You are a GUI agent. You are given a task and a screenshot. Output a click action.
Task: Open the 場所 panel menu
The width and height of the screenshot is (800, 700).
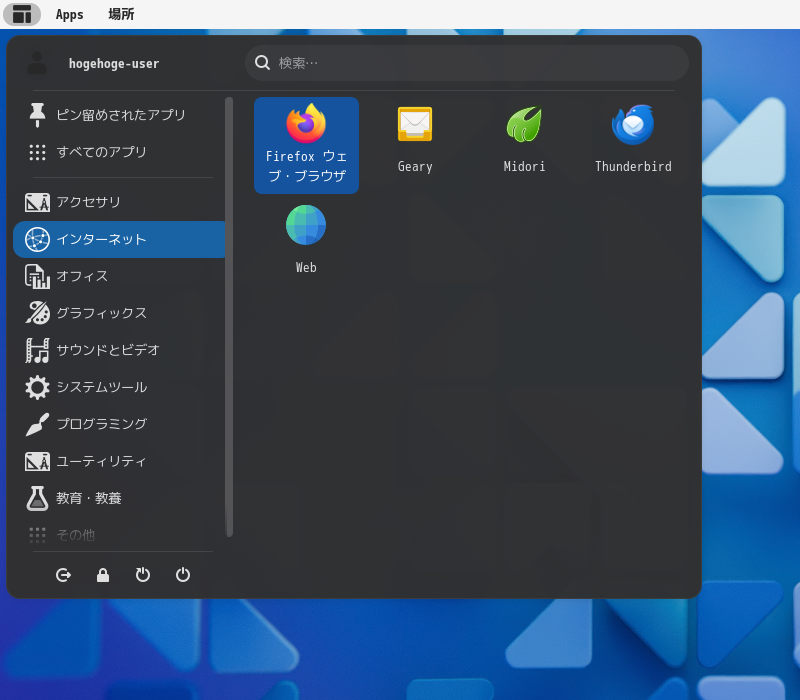pos(121,14)
